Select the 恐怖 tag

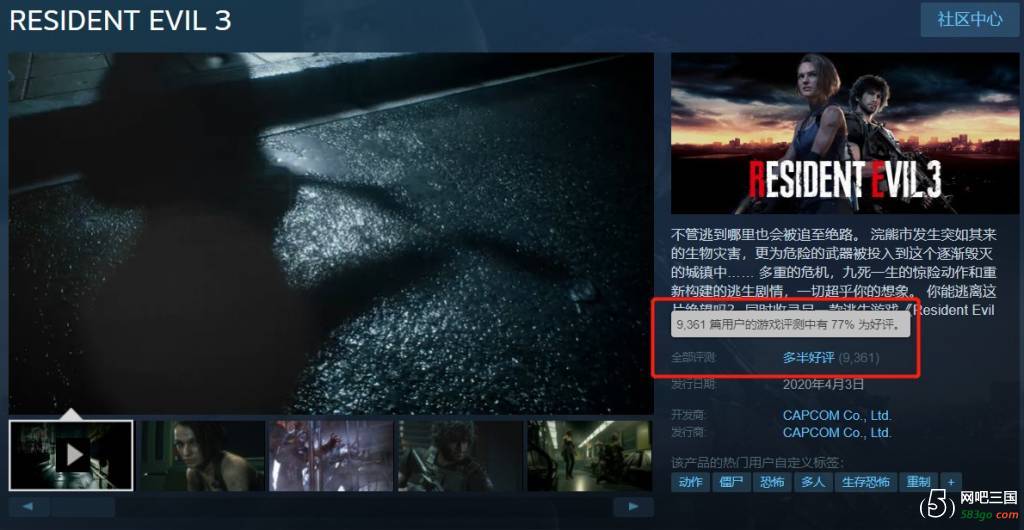coord(771,482)
